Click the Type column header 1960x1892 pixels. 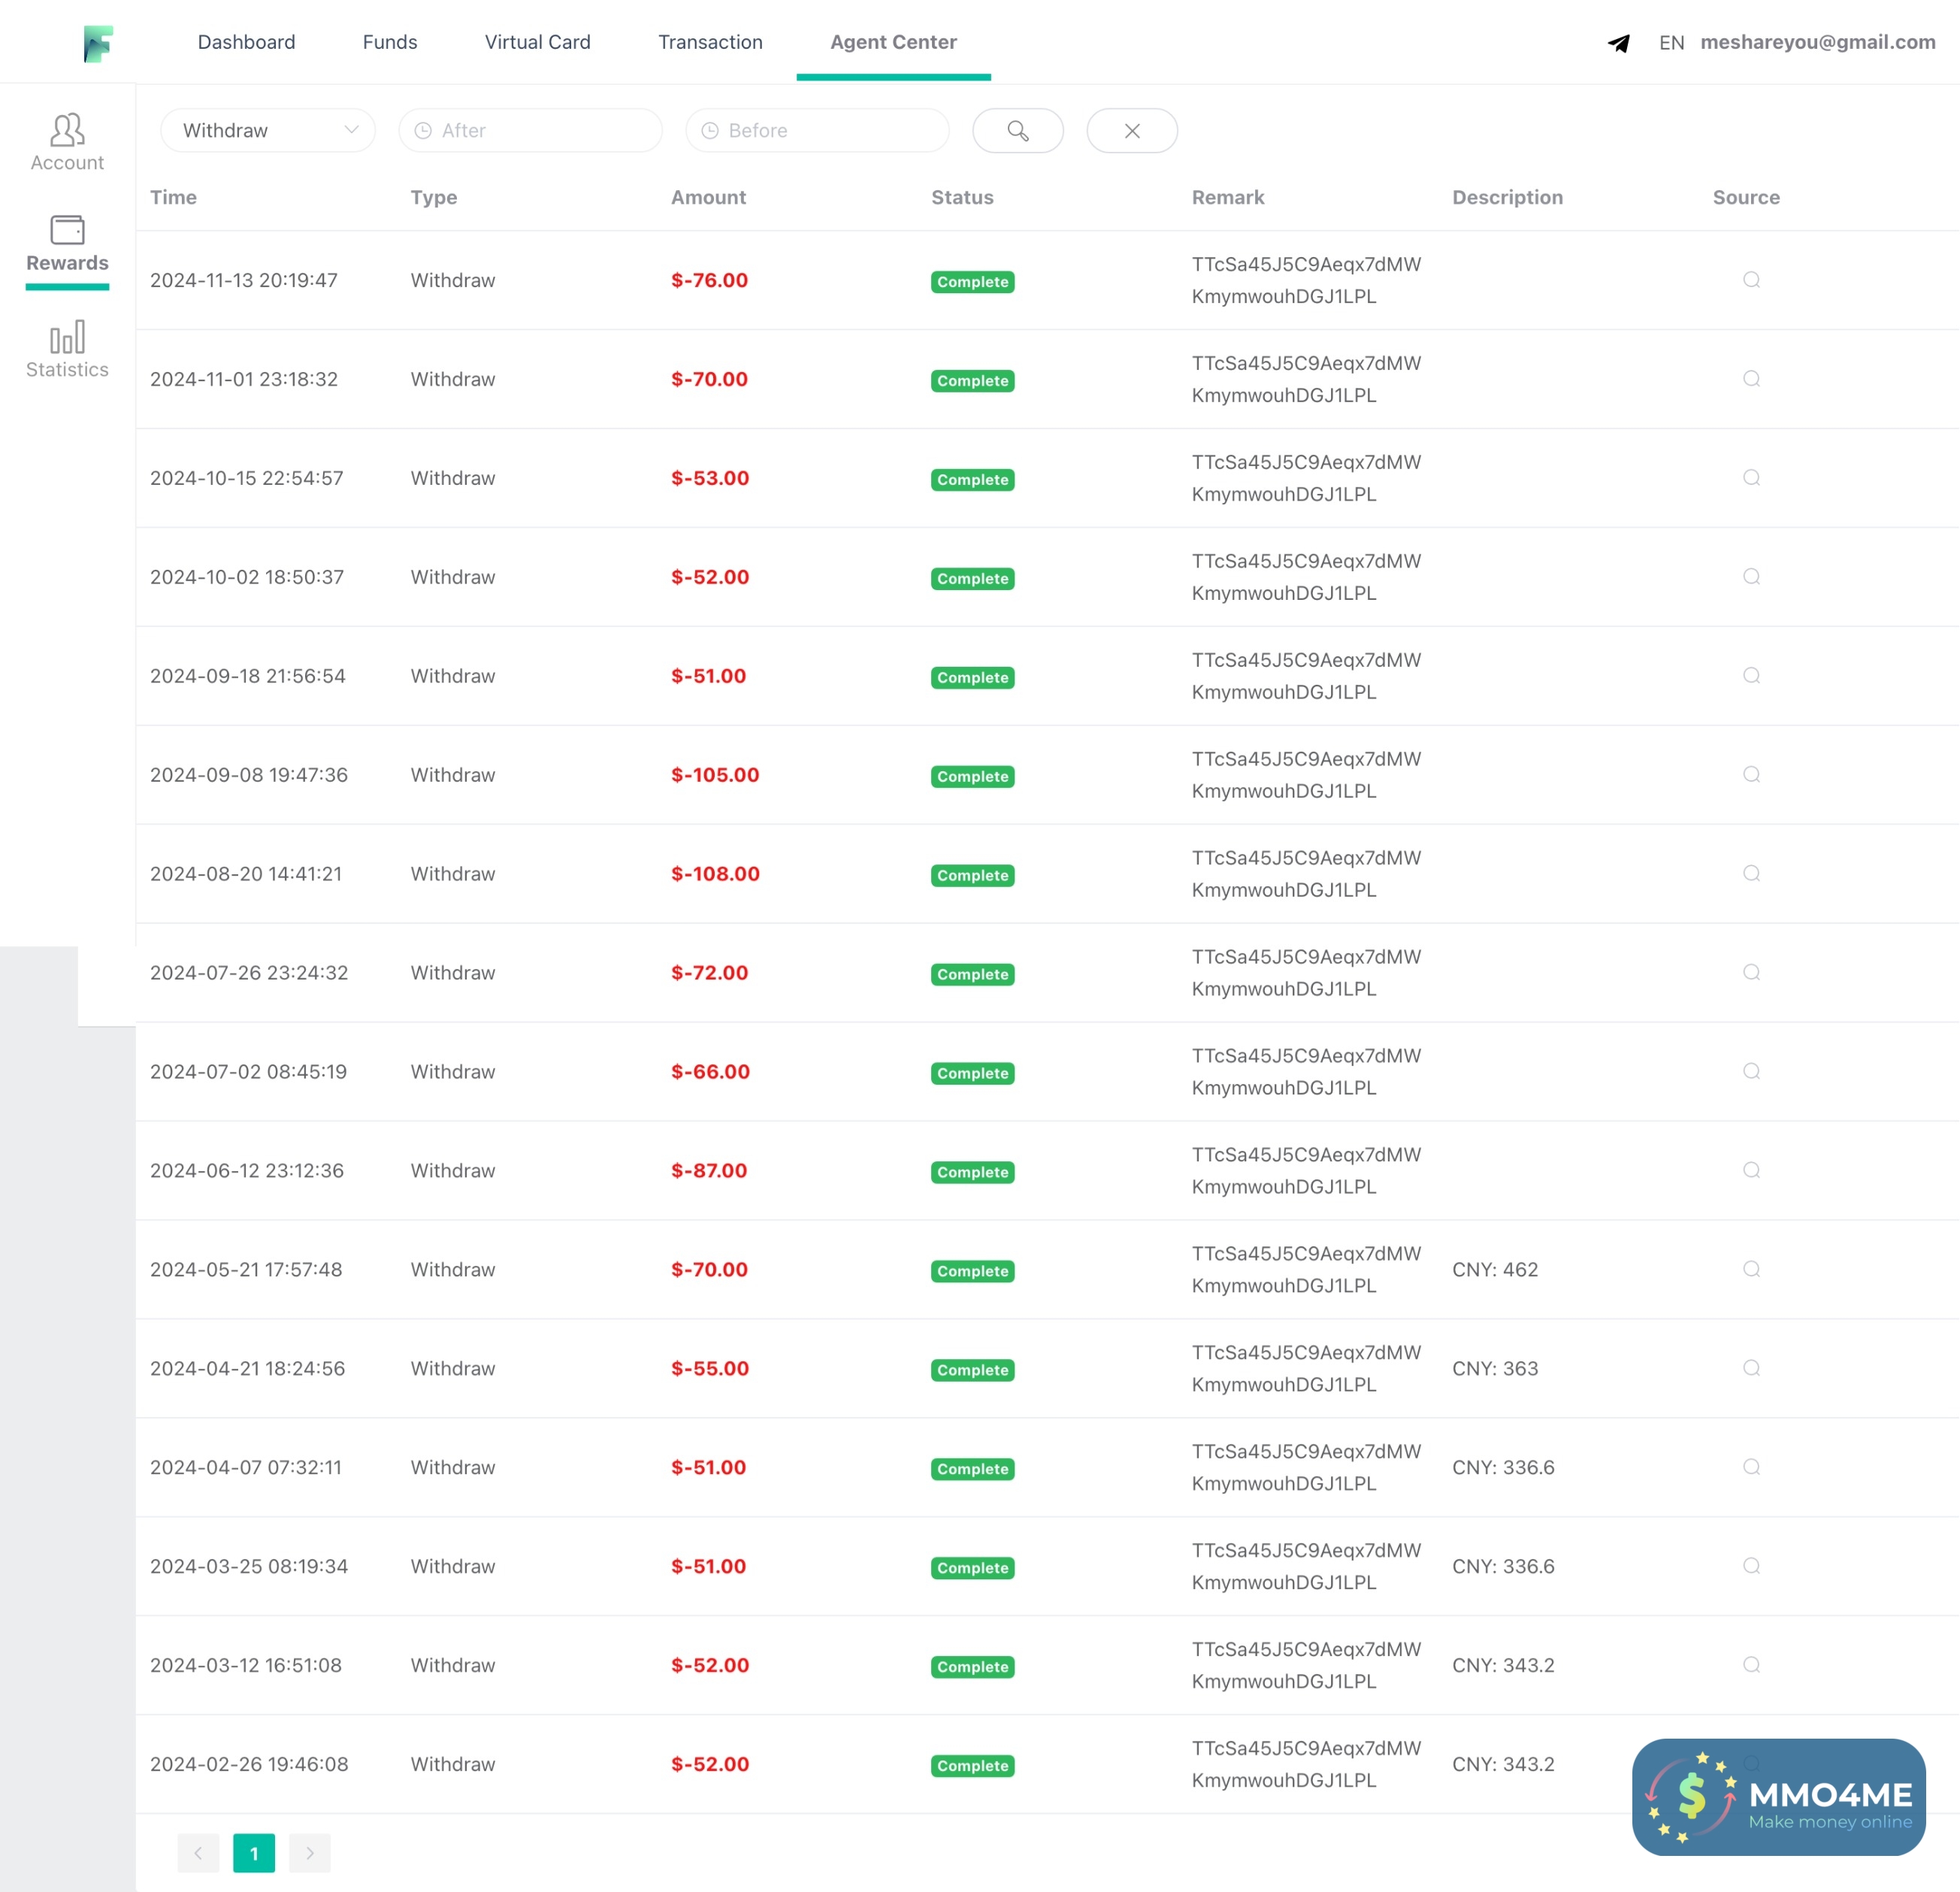tap(434, 198)
